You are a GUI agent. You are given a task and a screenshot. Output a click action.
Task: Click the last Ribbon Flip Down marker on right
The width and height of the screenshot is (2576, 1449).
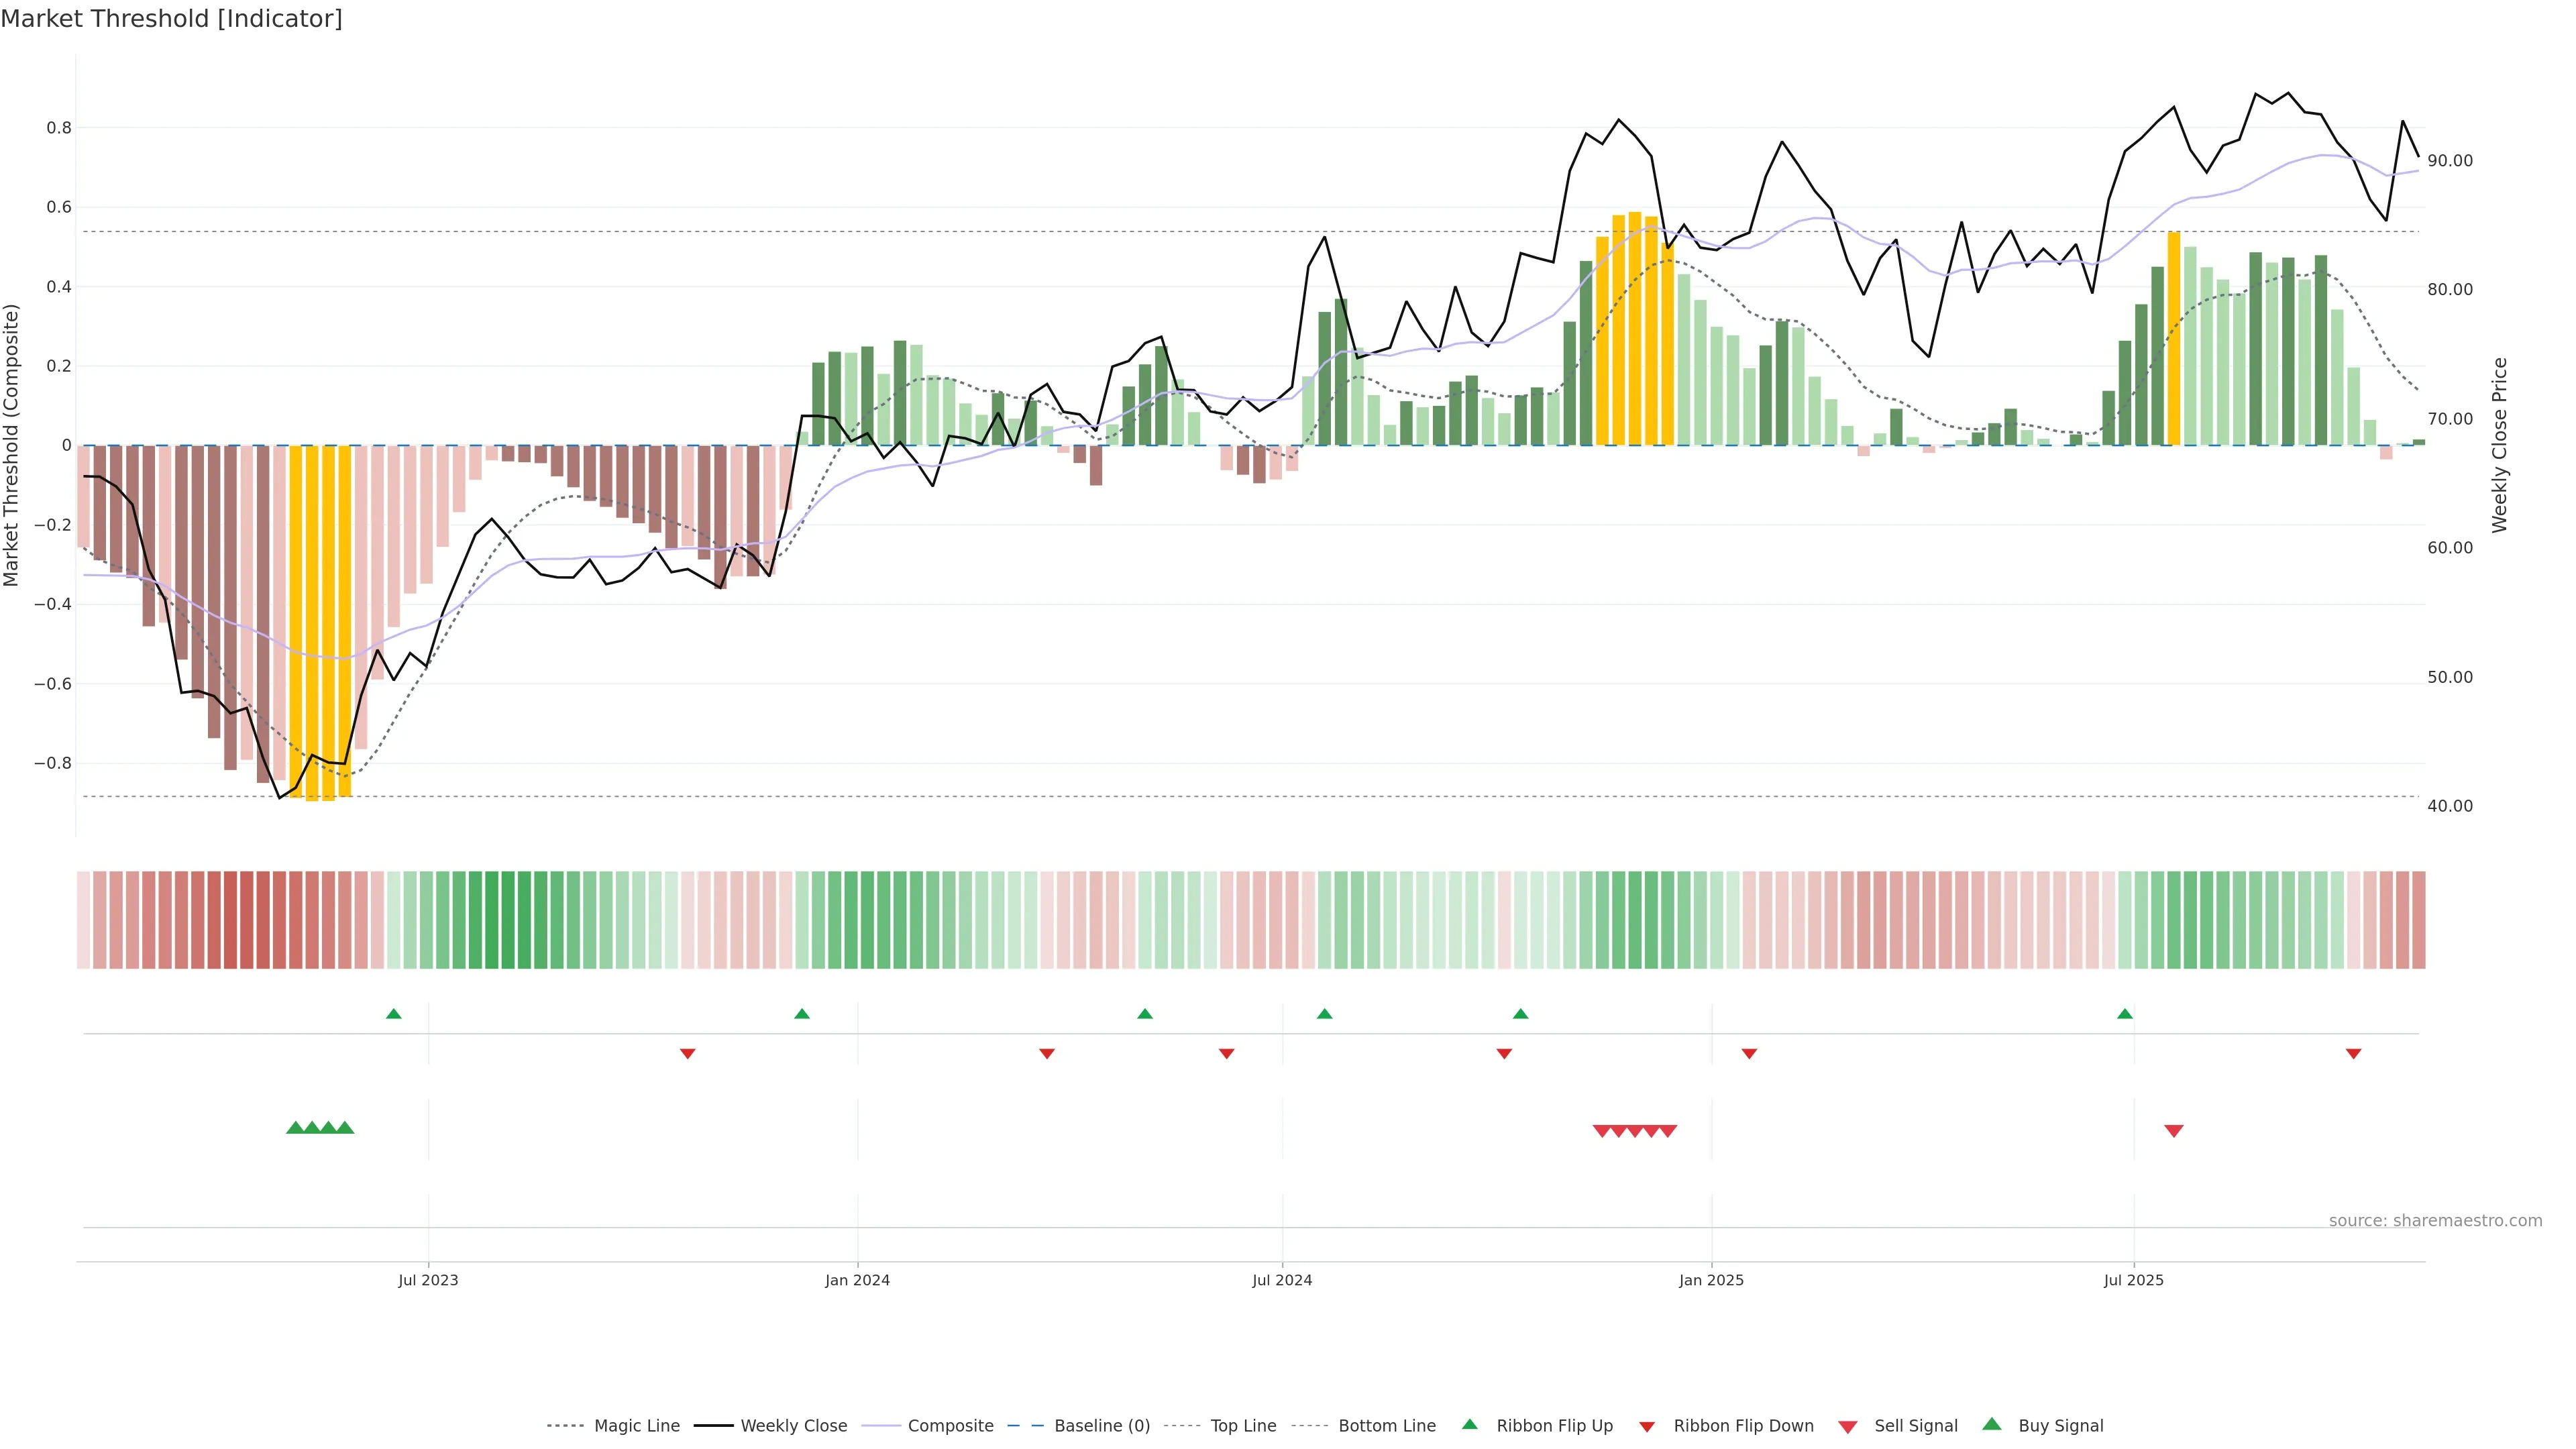pyautogui.click(x=2353, y=1054)
